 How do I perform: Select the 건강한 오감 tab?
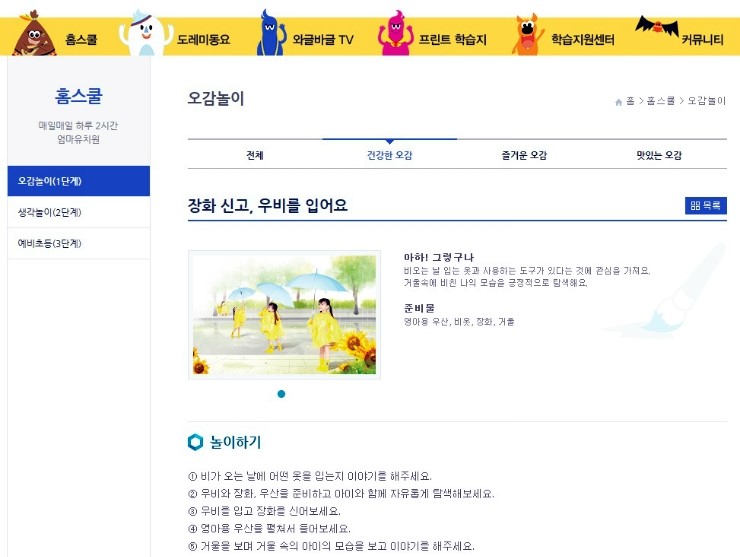[389, 155]
